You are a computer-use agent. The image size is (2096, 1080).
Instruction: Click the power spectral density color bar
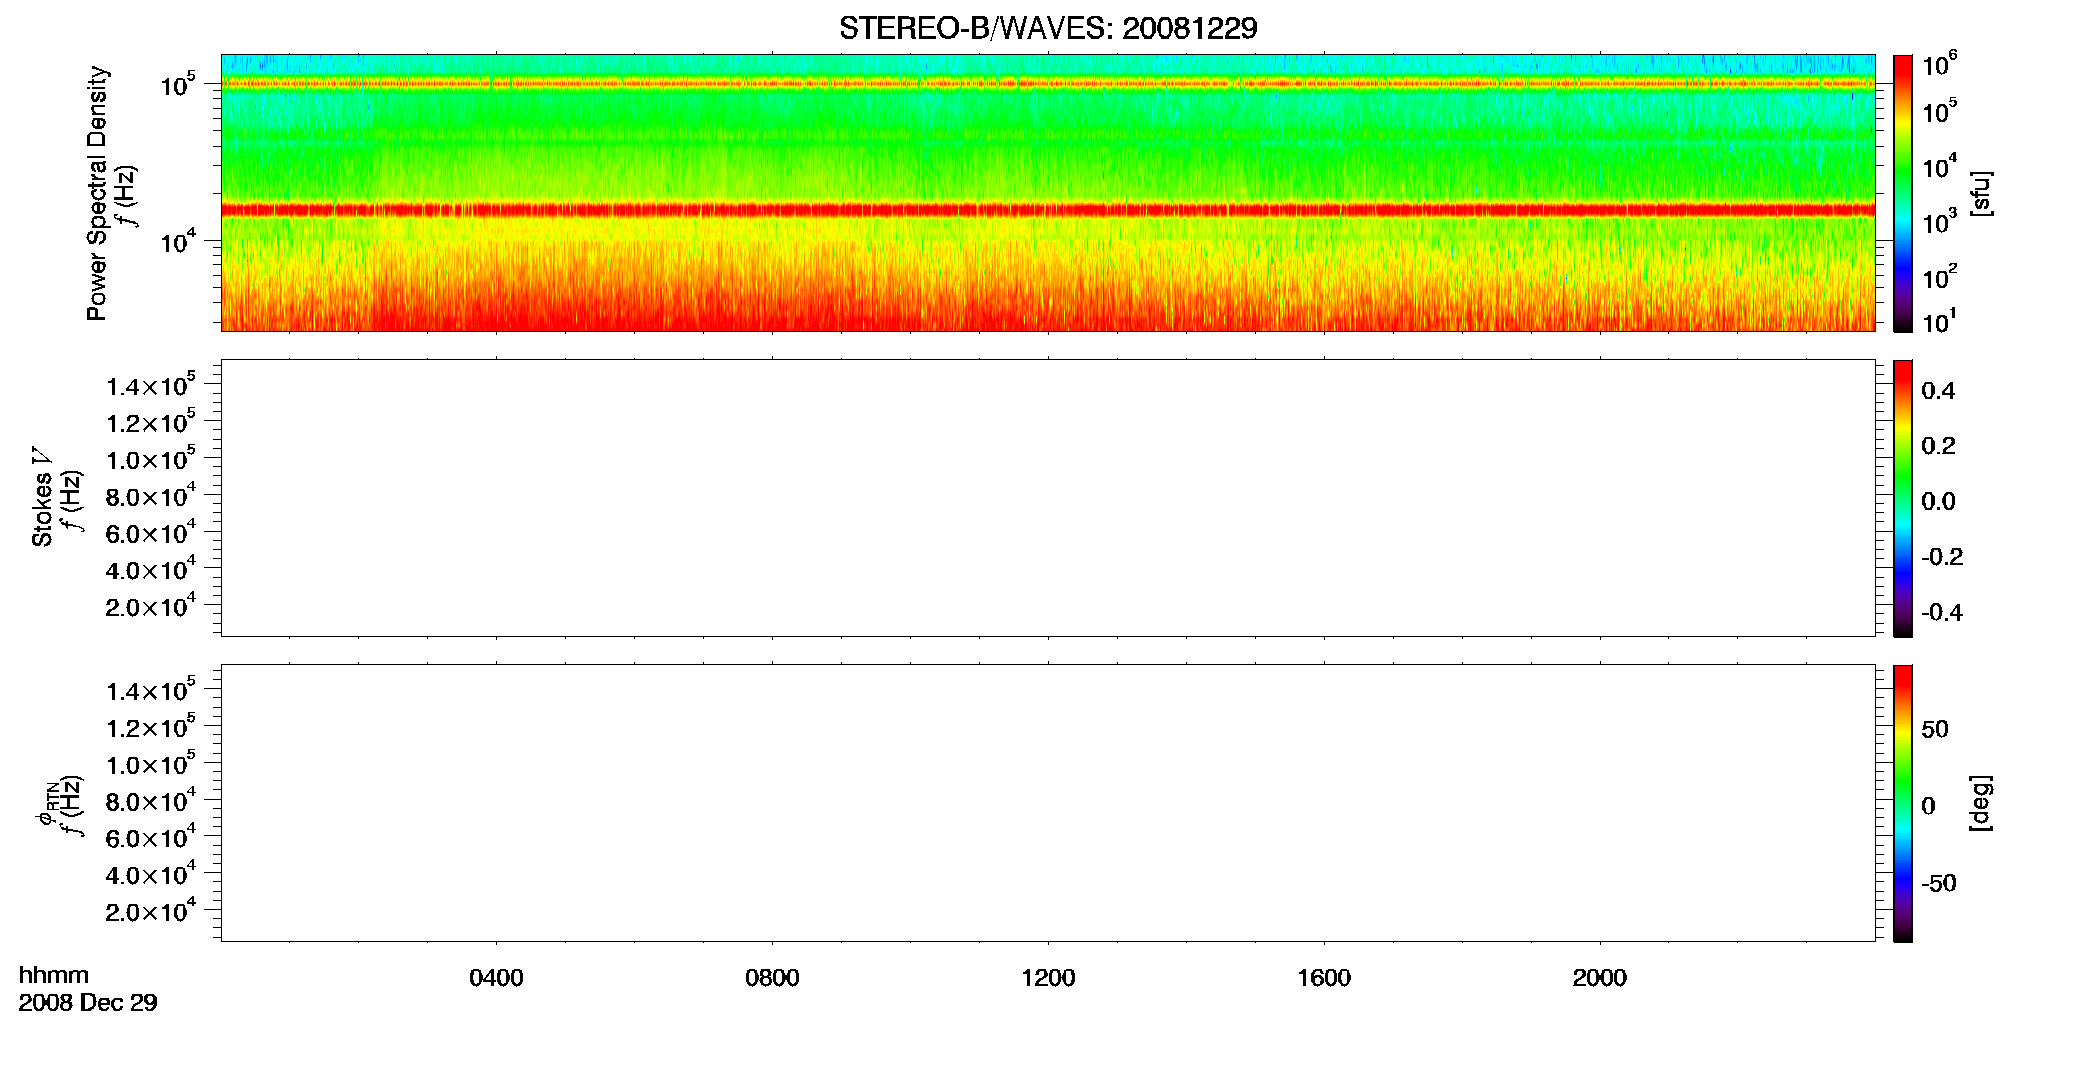tap(1903, 193)
